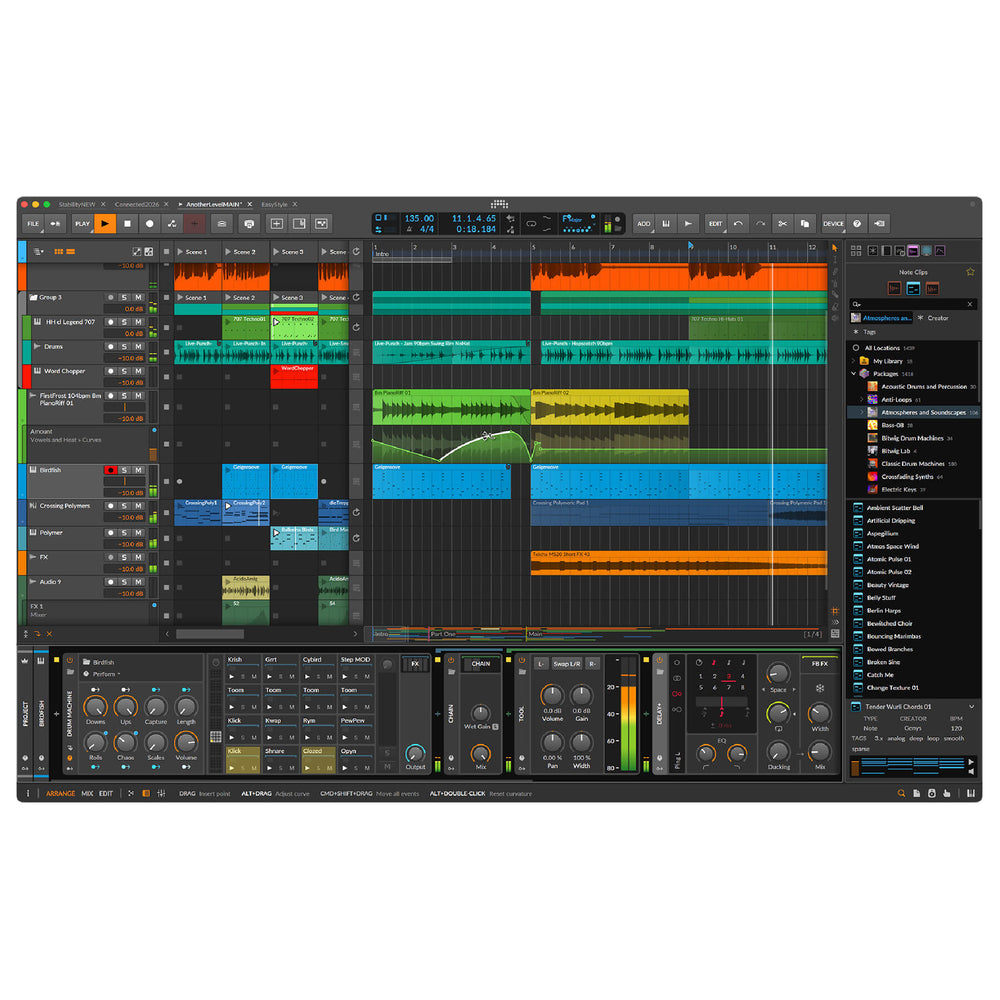Image resolution: width=1000 pixels, height=1000 pixels.
Task: Collapse the Group 3 folder track
Action: [x=33, y=297]
